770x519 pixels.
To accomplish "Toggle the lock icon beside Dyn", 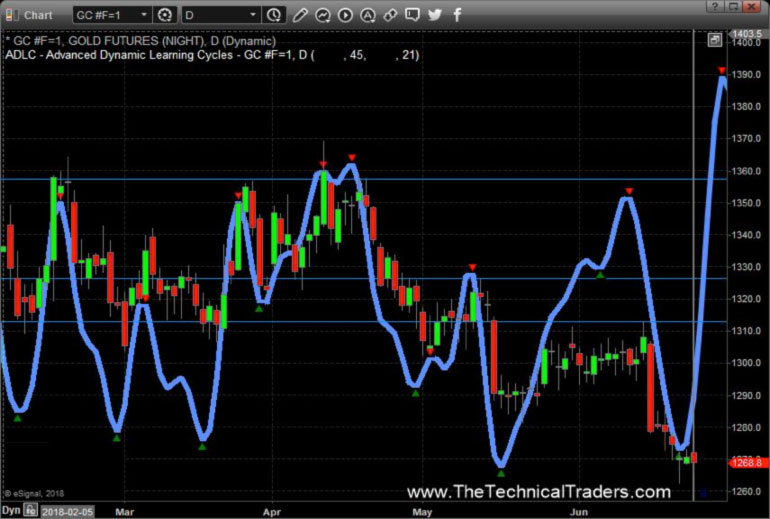I will (x=30, y=511).
